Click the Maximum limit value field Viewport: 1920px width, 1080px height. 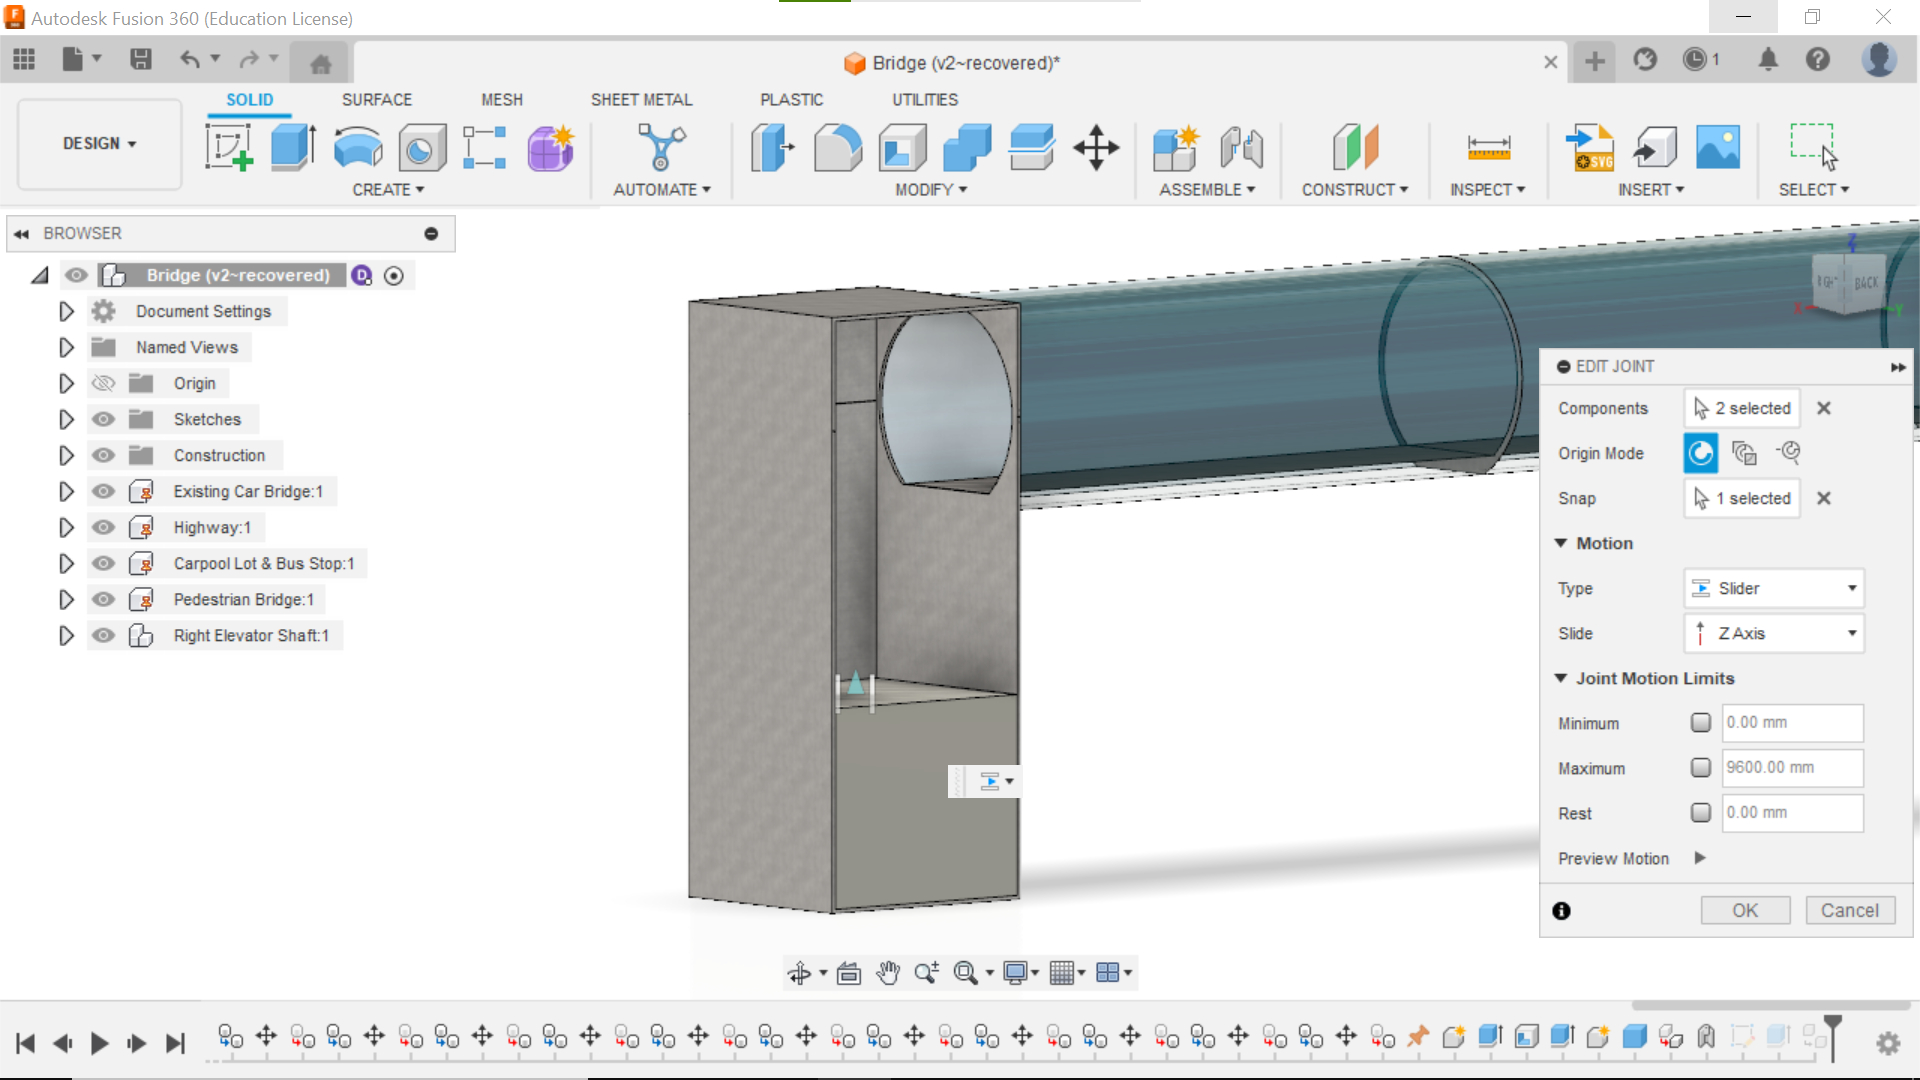tap(1791, 767)
